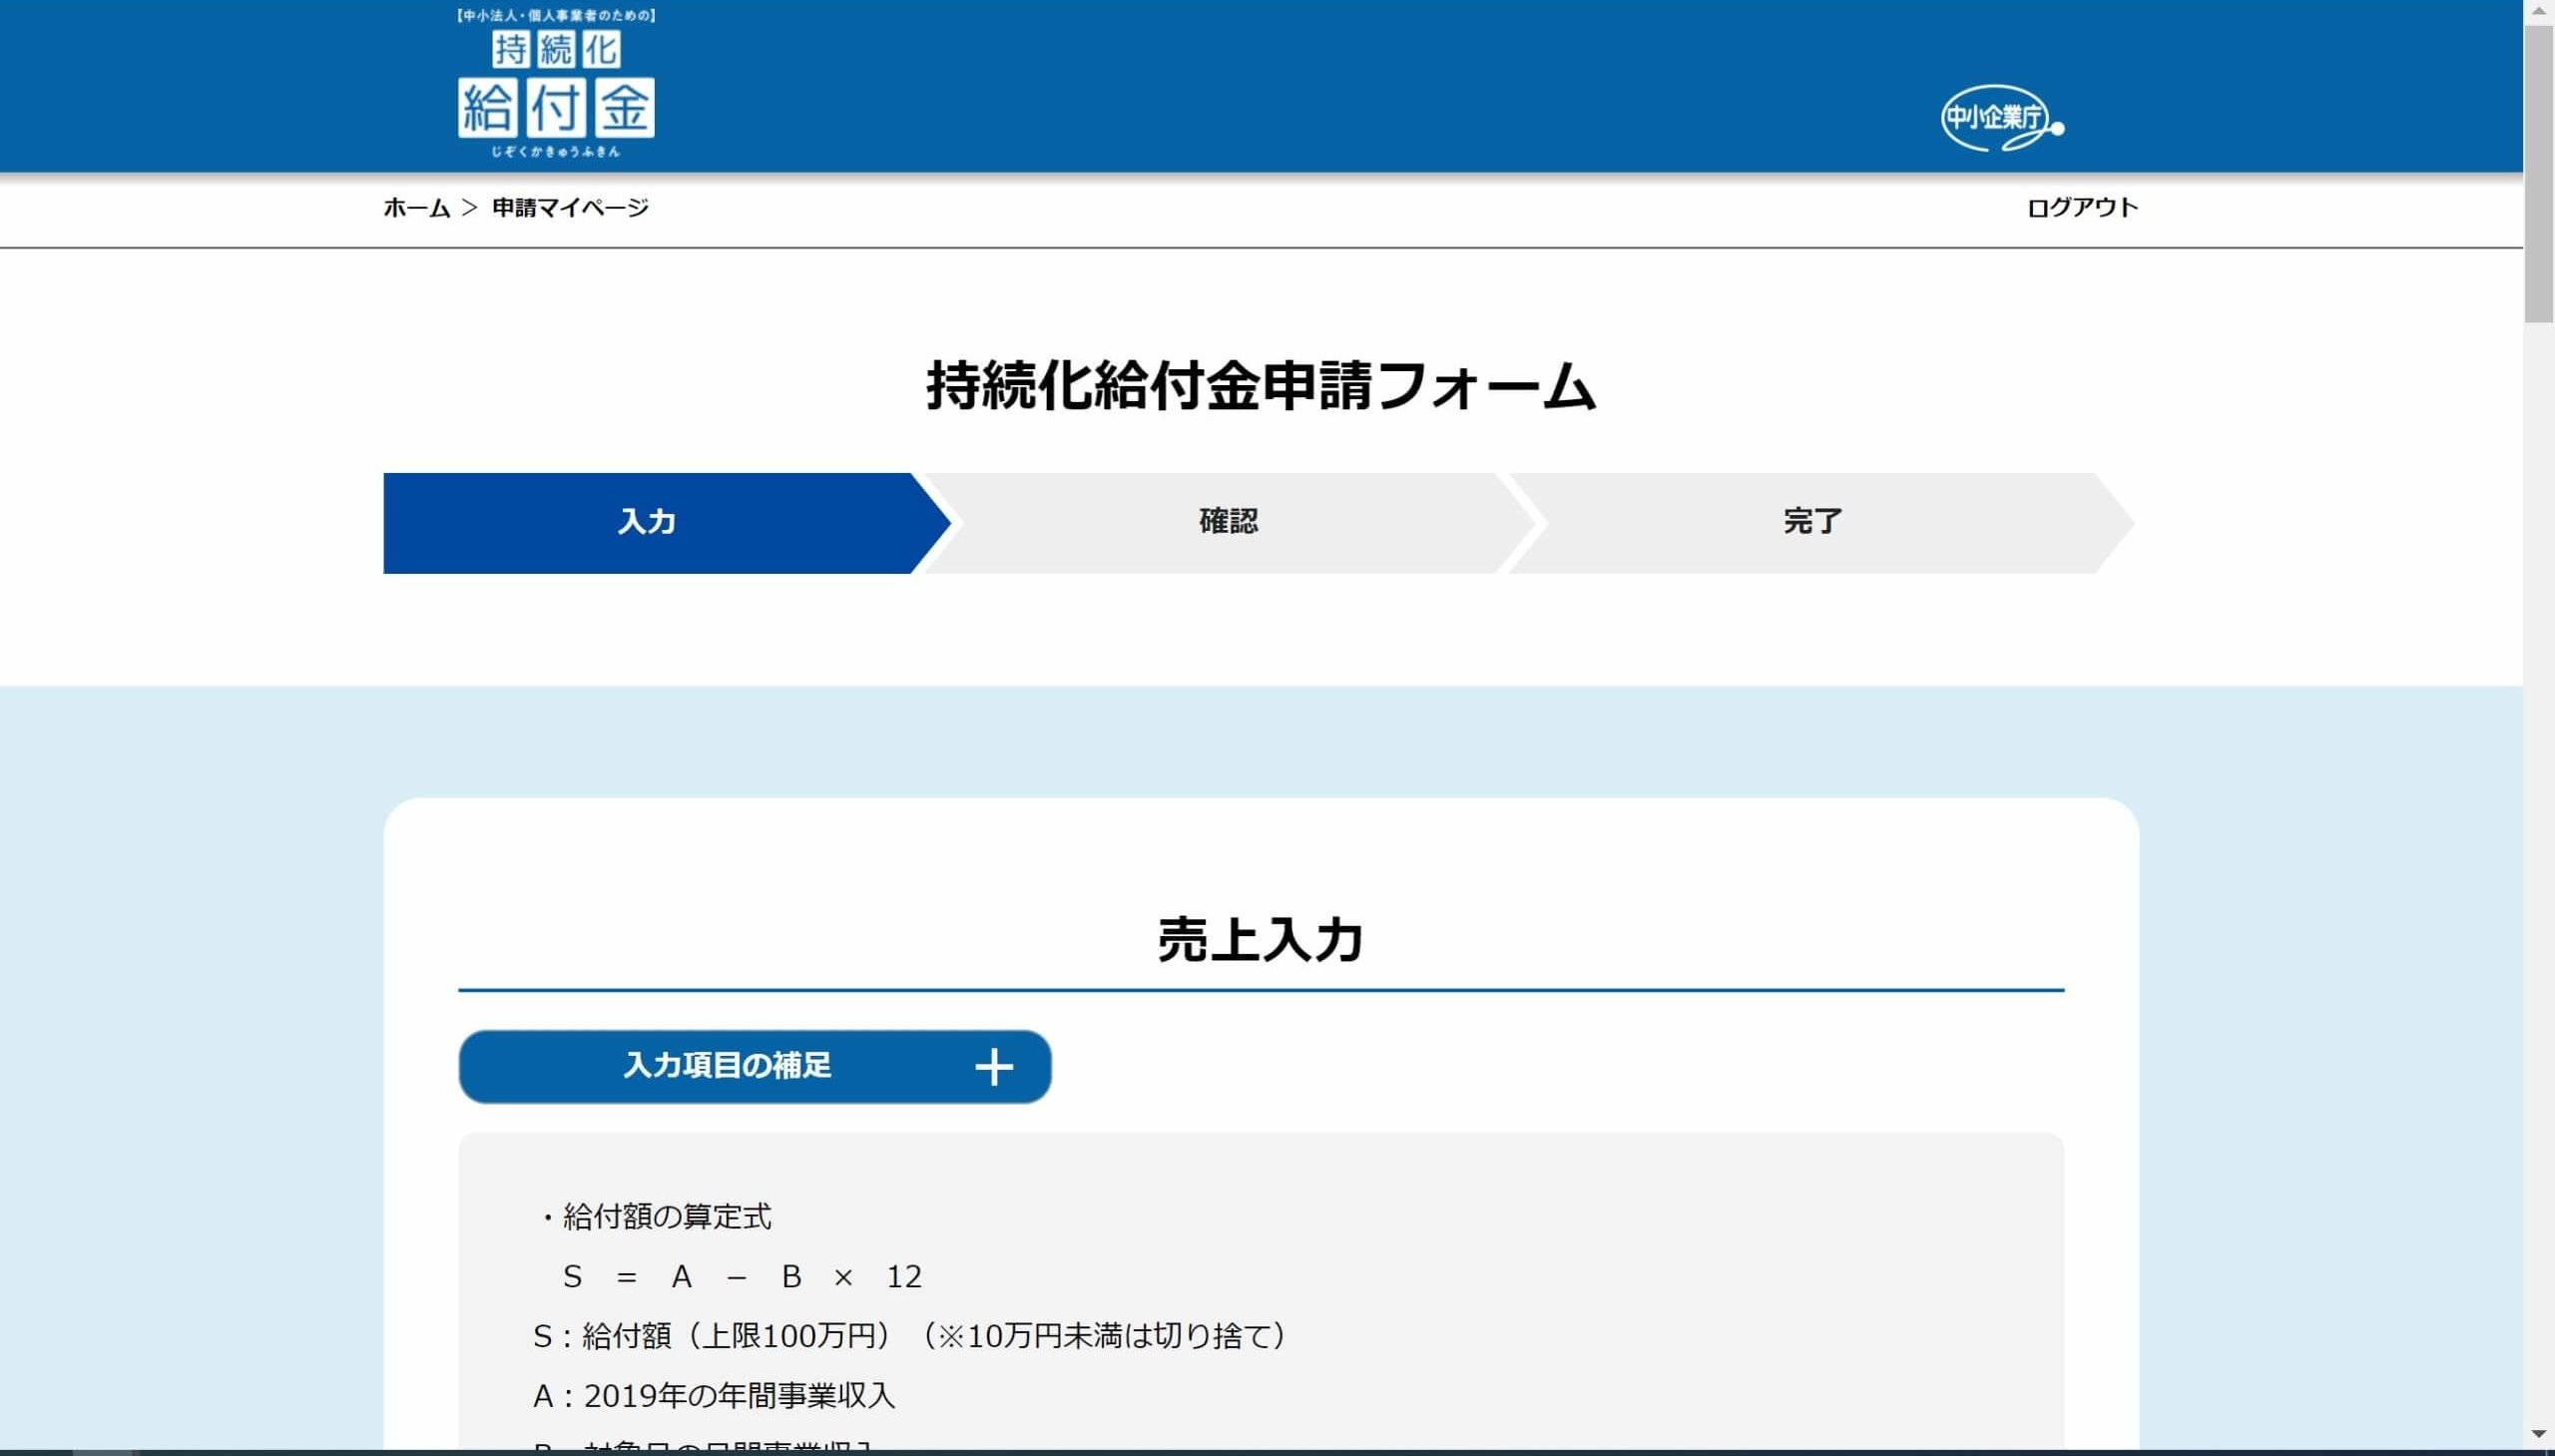Click the scrollbar down arrow
2555x1456 pixels.
click(2539, 1434)
